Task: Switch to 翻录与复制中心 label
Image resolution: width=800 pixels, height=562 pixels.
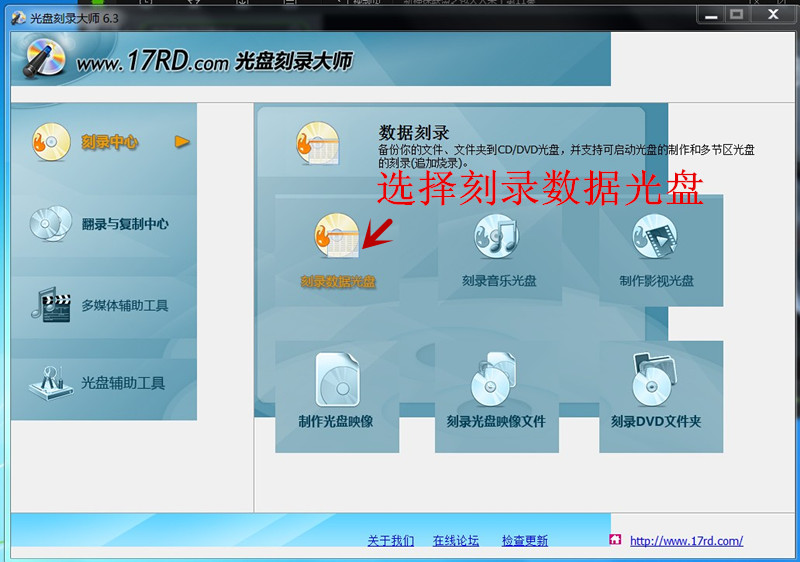Action: [125, 224]
